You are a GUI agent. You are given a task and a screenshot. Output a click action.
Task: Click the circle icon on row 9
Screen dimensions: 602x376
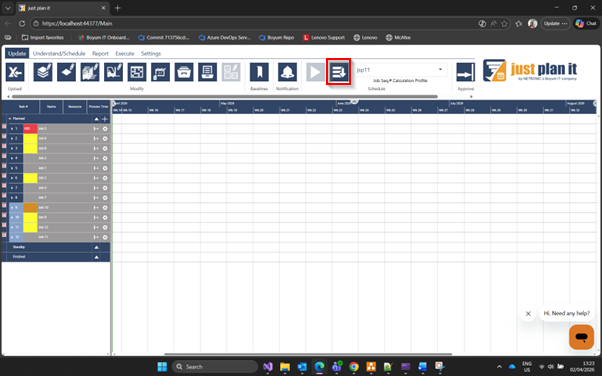coord(105,208)
